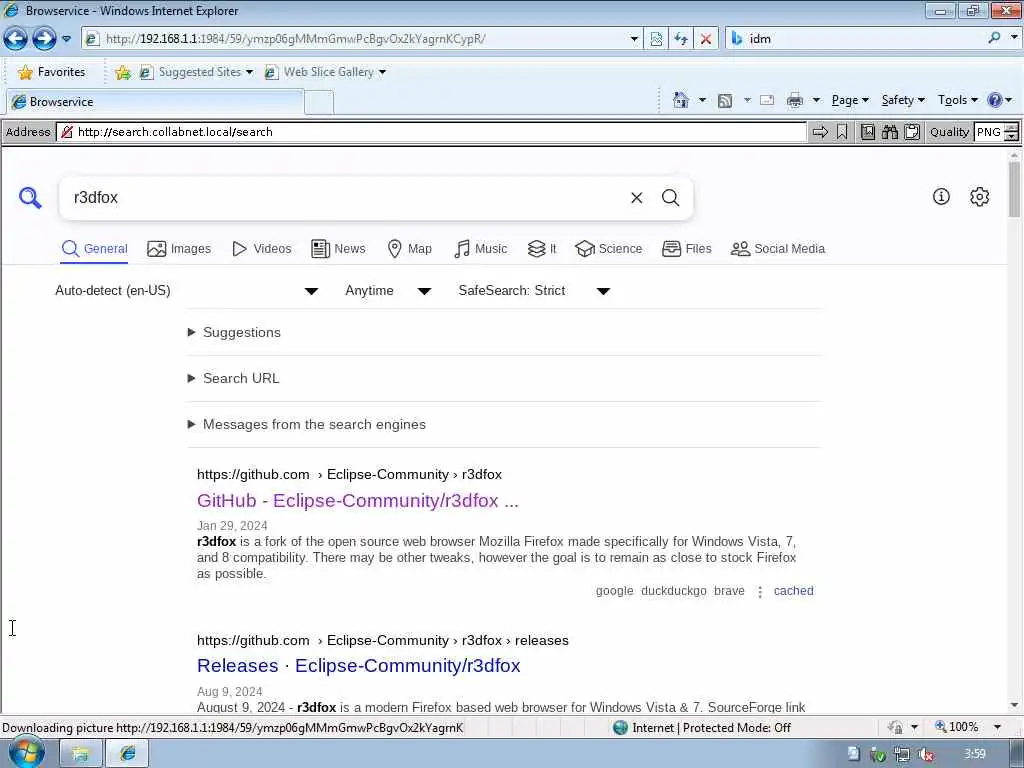The width and height of the screenshot is (1024, 768).
Task: Switch to the Social Media search tab
Action: coord(778,249)
